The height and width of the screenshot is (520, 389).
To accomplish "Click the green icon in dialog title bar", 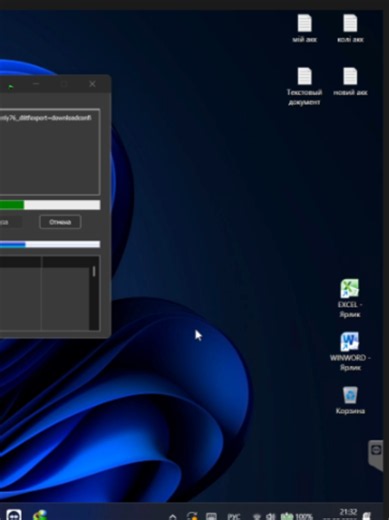I will click(11, 86).
